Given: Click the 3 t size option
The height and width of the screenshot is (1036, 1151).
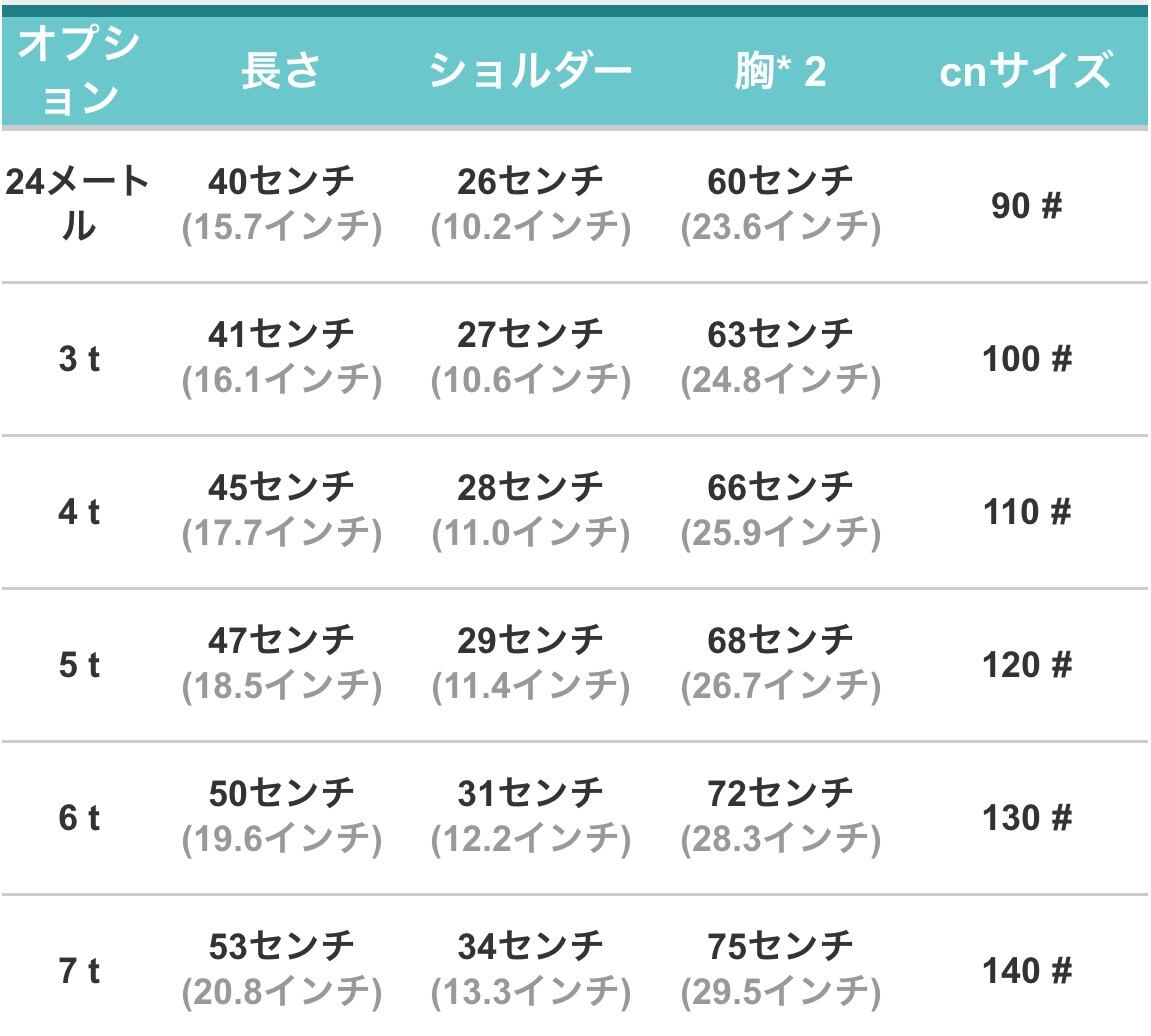Looking at the screenshot, I should pos(79,359).
